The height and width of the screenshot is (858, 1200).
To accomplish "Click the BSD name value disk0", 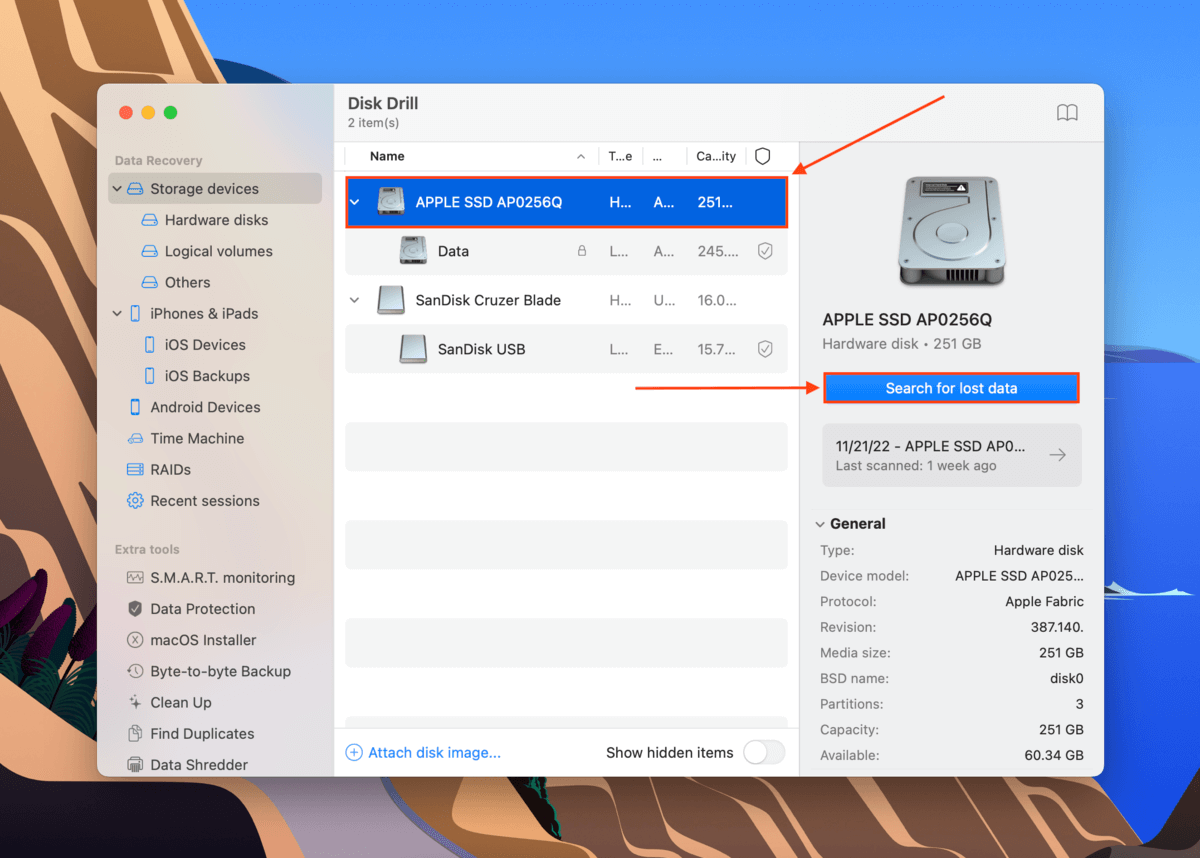I will point(1065,678).
